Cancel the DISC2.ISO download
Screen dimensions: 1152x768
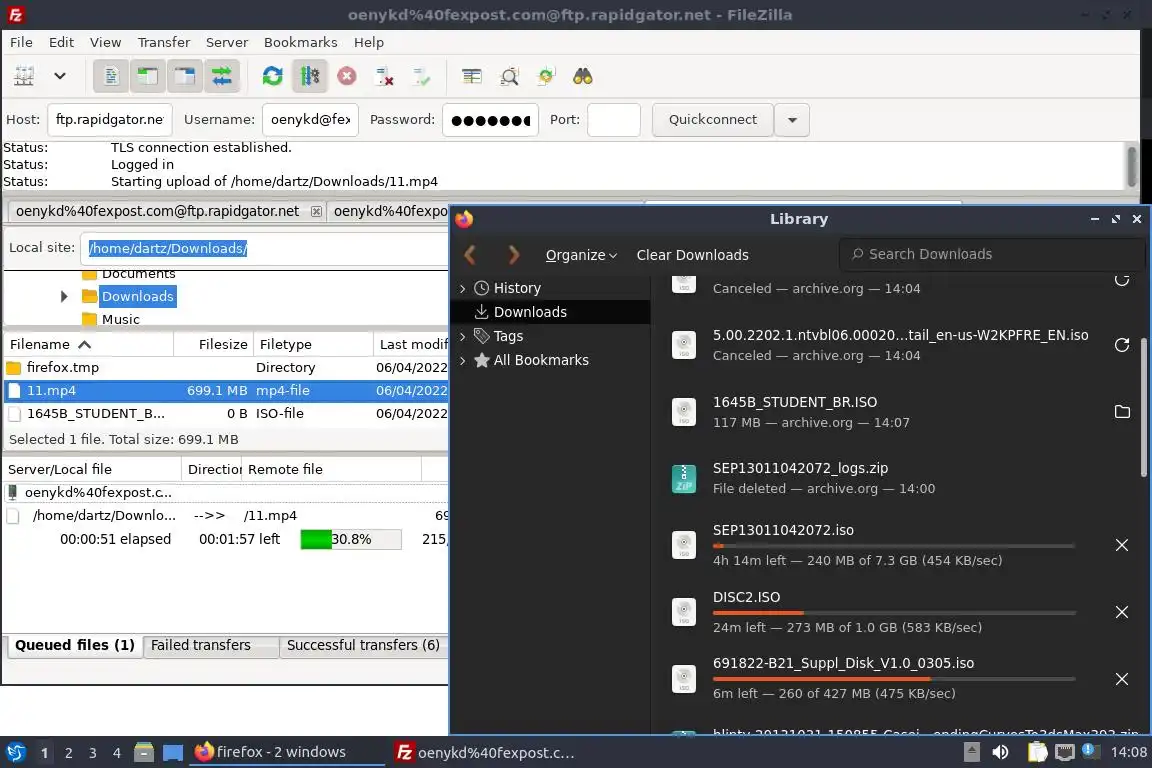(1122, 612)
